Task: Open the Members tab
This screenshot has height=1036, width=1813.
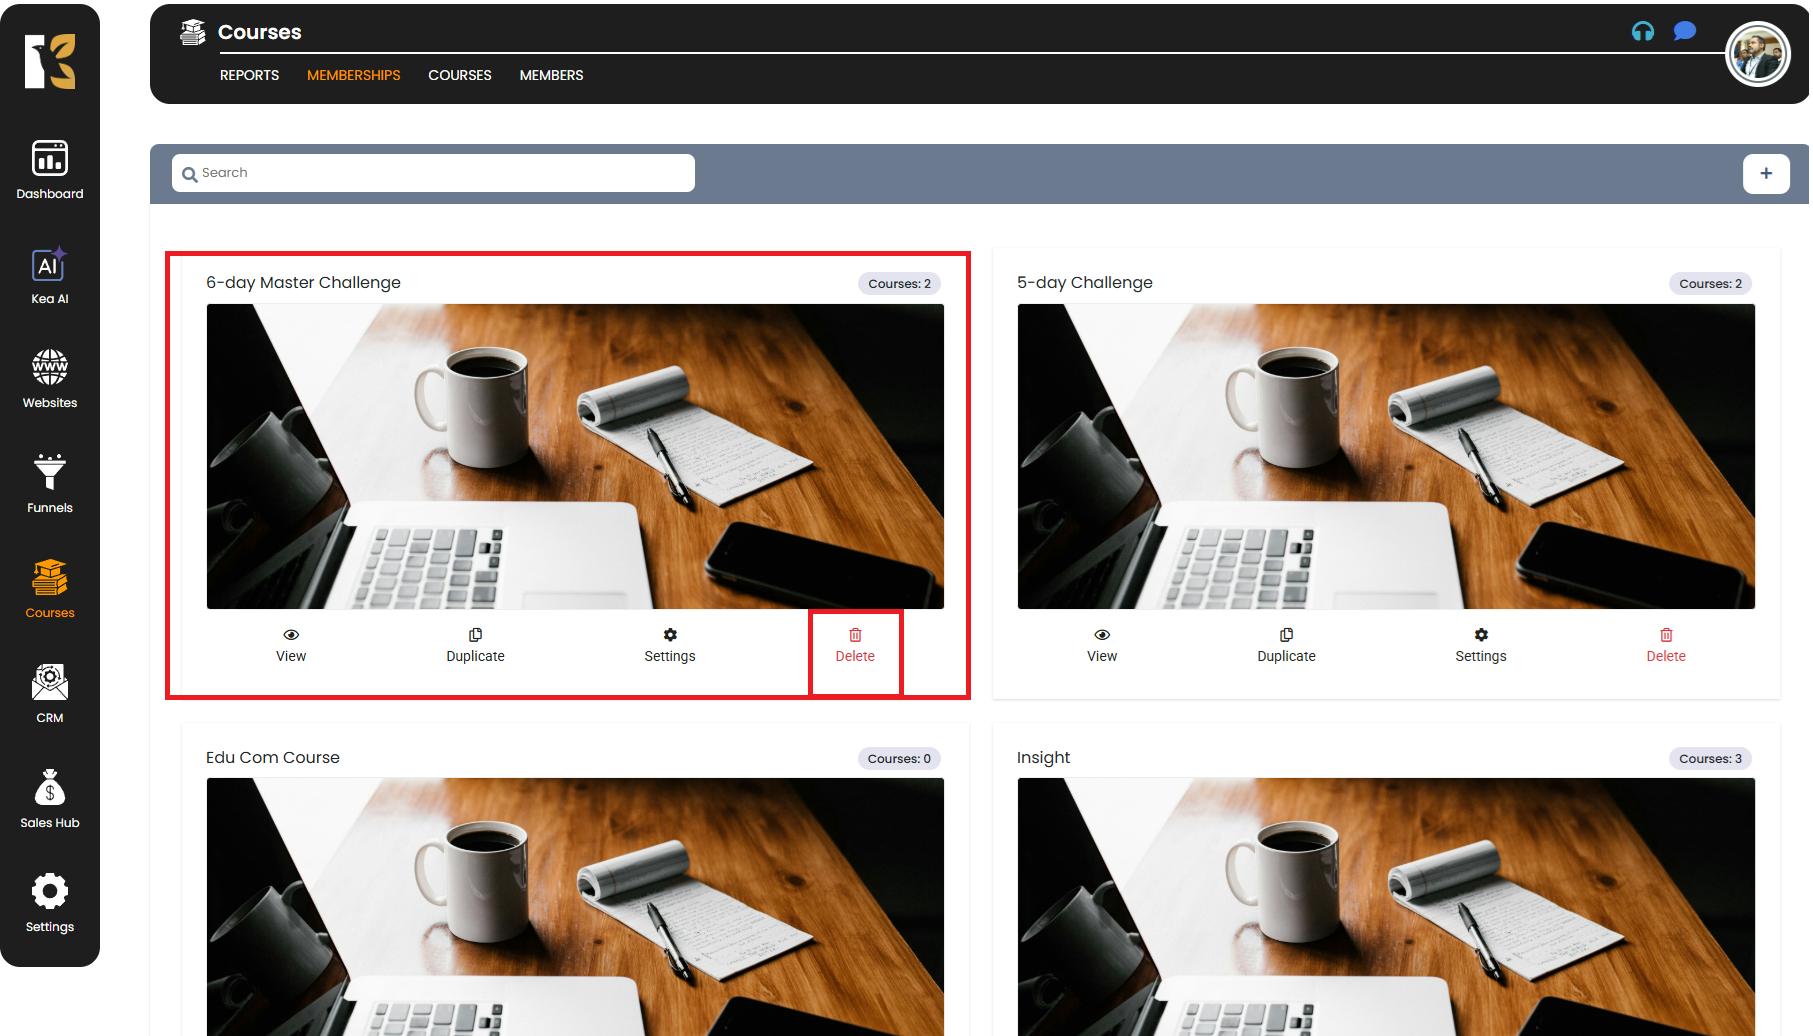Action: 551,75
